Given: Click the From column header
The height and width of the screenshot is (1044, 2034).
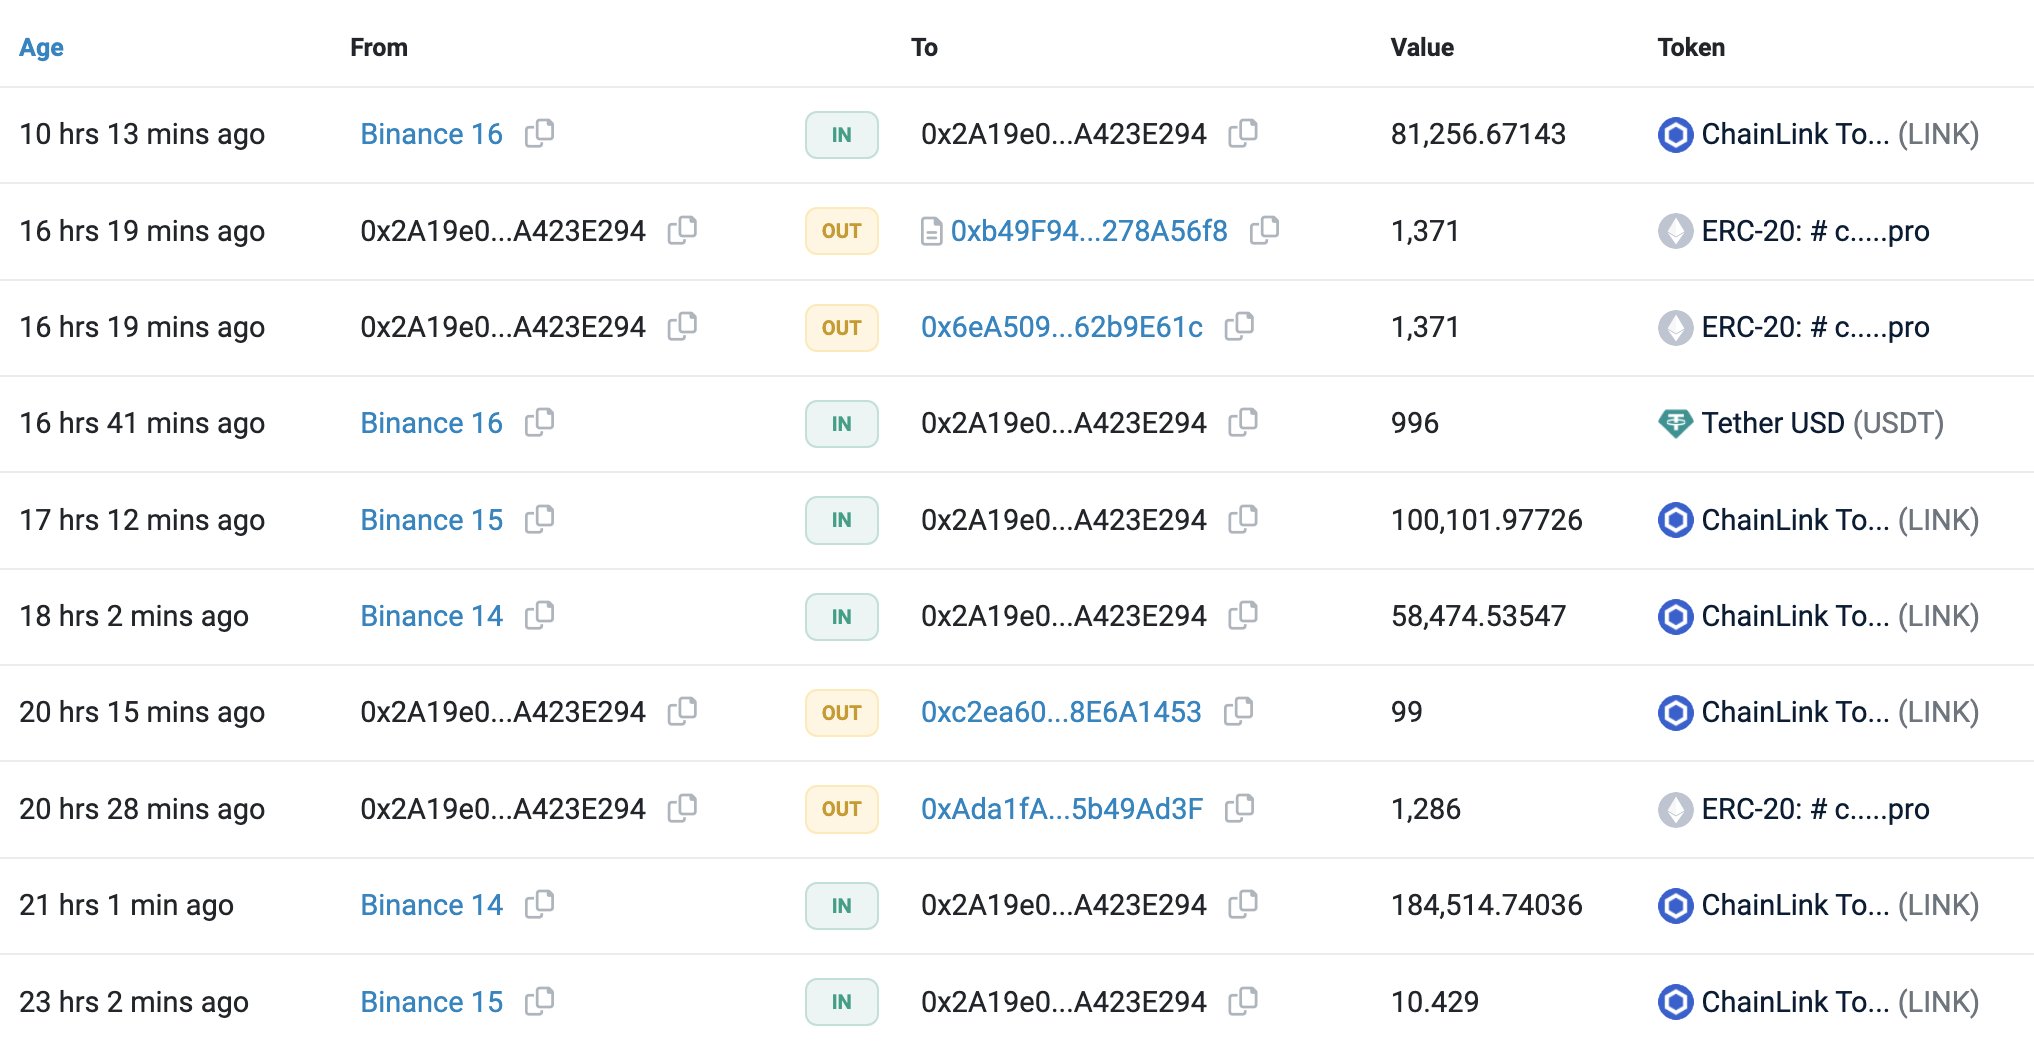Looking at the screenshot, I should (x=379, y=47).
